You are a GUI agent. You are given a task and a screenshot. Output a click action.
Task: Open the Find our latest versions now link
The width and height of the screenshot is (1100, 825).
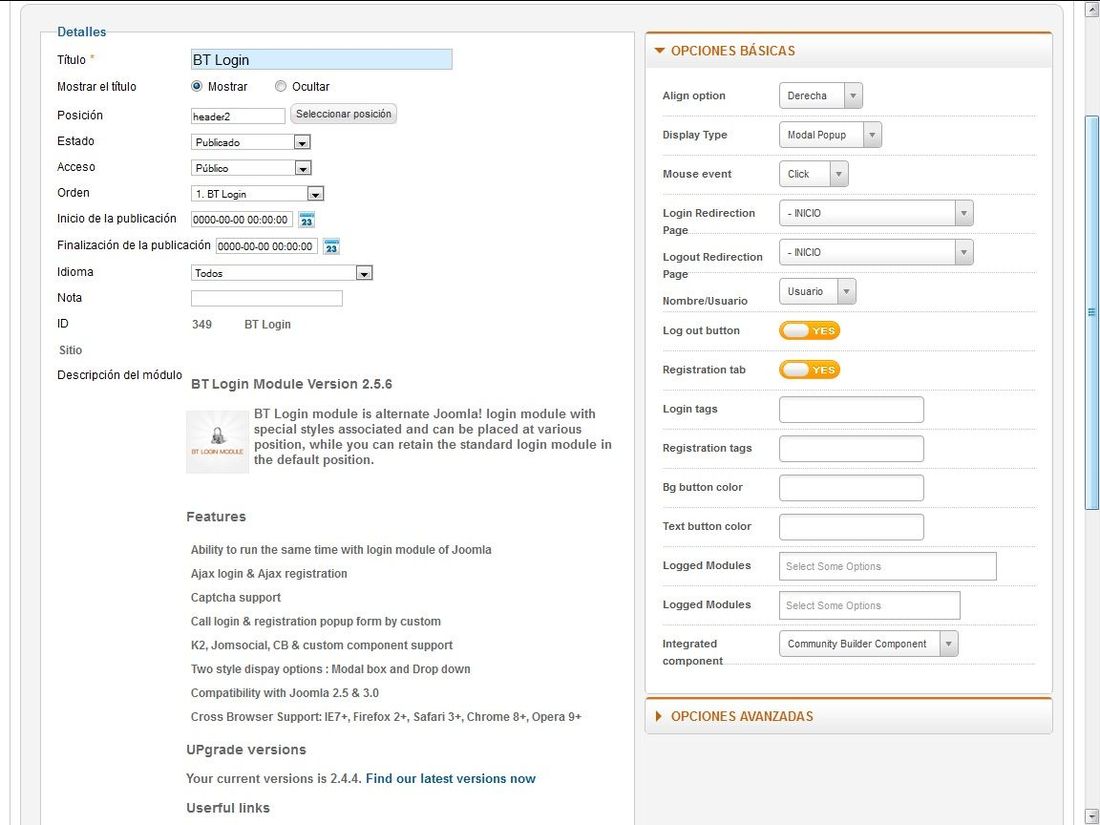[450, 779]
